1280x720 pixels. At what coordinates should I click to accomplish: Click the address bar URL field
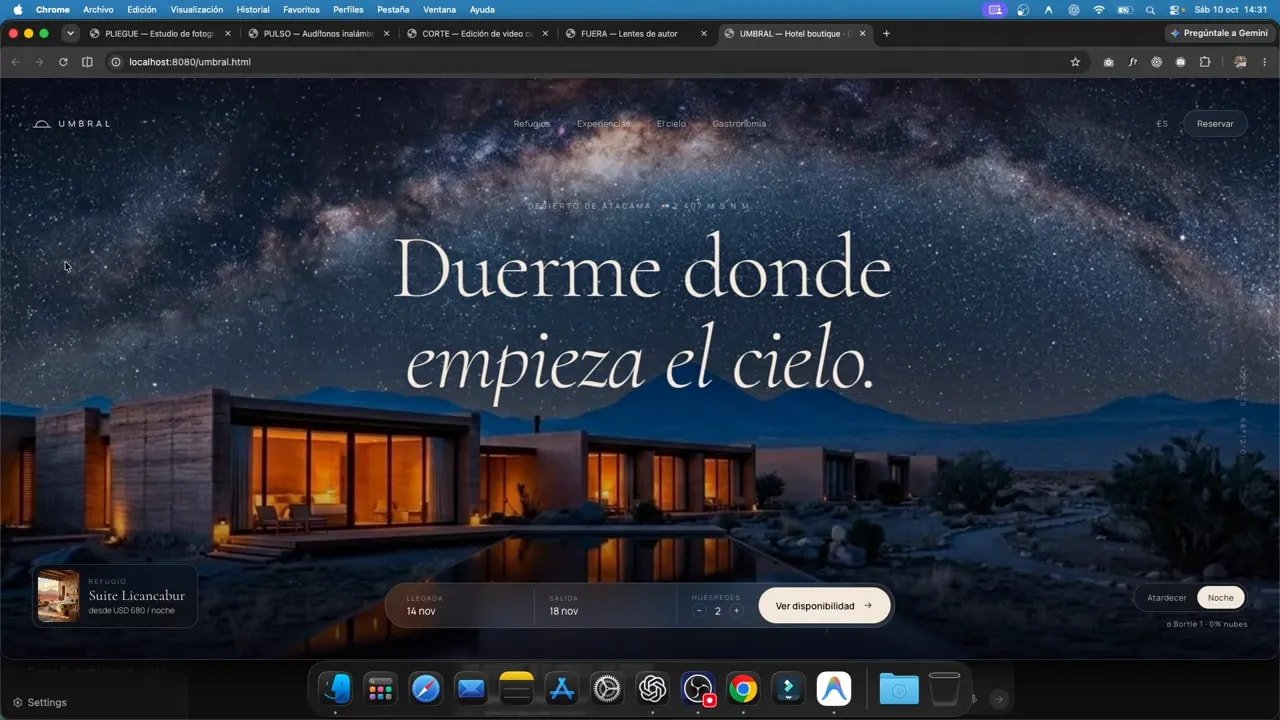tap(590, 62)
